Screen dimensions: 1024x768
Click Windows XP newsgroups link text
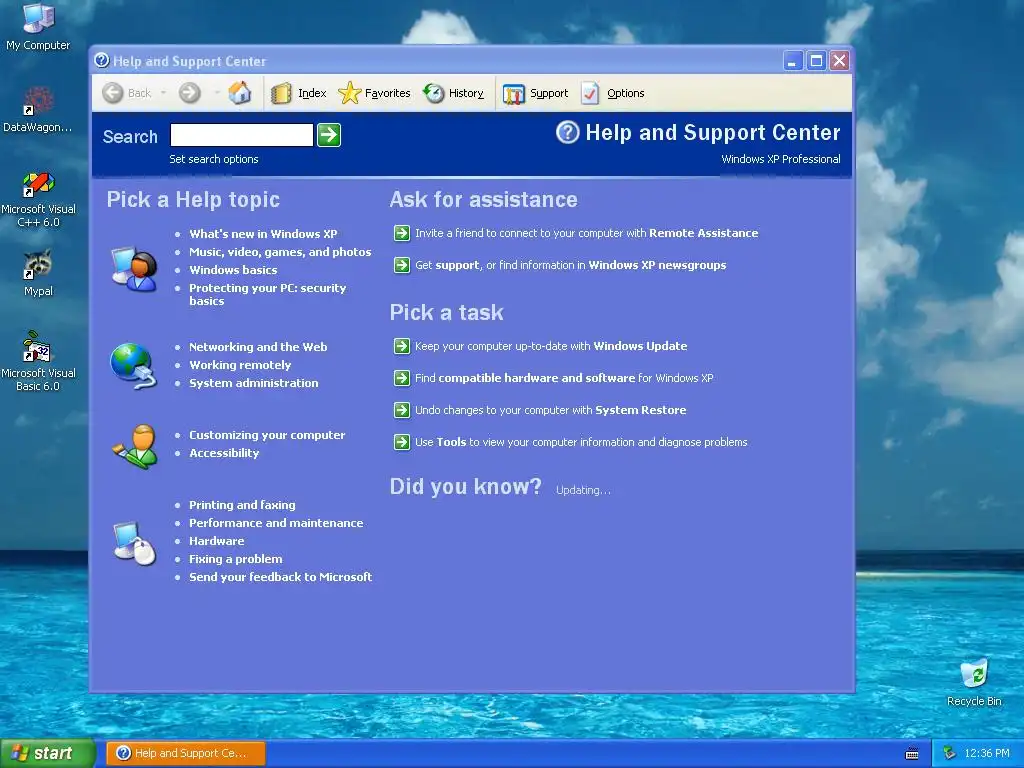[657, 265]
